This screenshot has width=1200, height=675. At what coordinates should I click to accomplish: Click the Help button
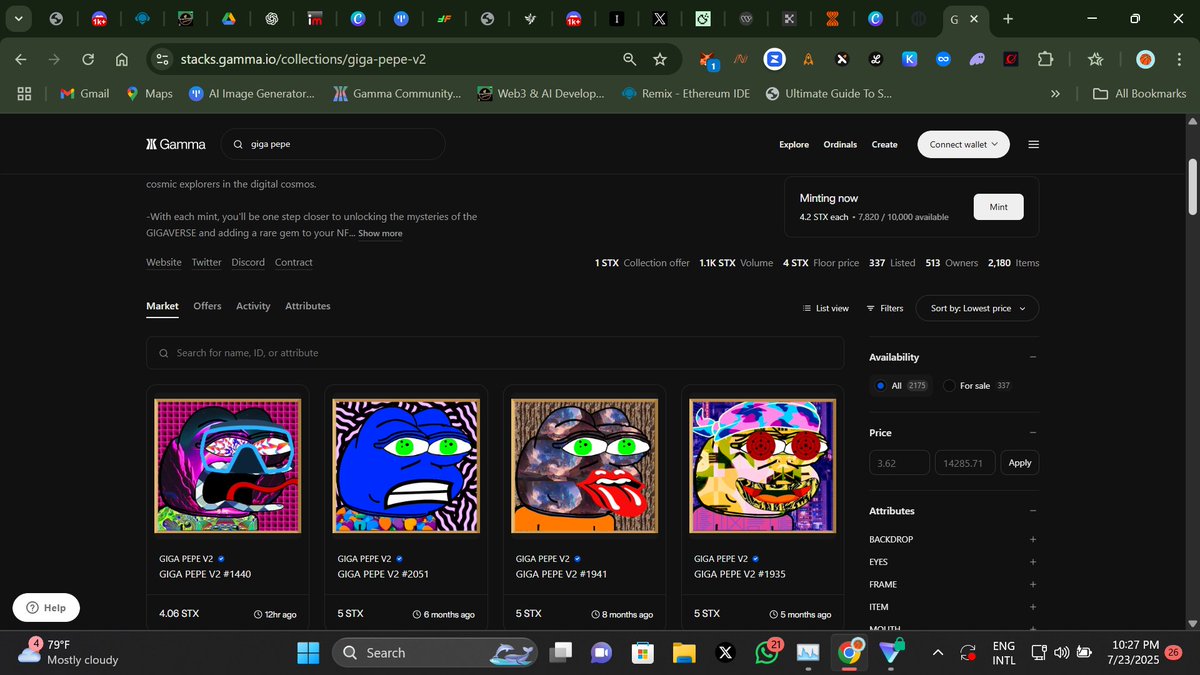point(46,607)
